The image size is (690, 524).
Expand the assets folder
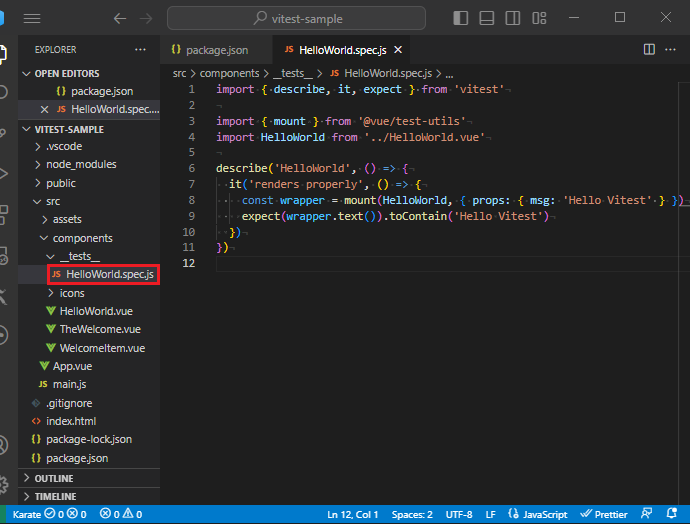(89, 219)
